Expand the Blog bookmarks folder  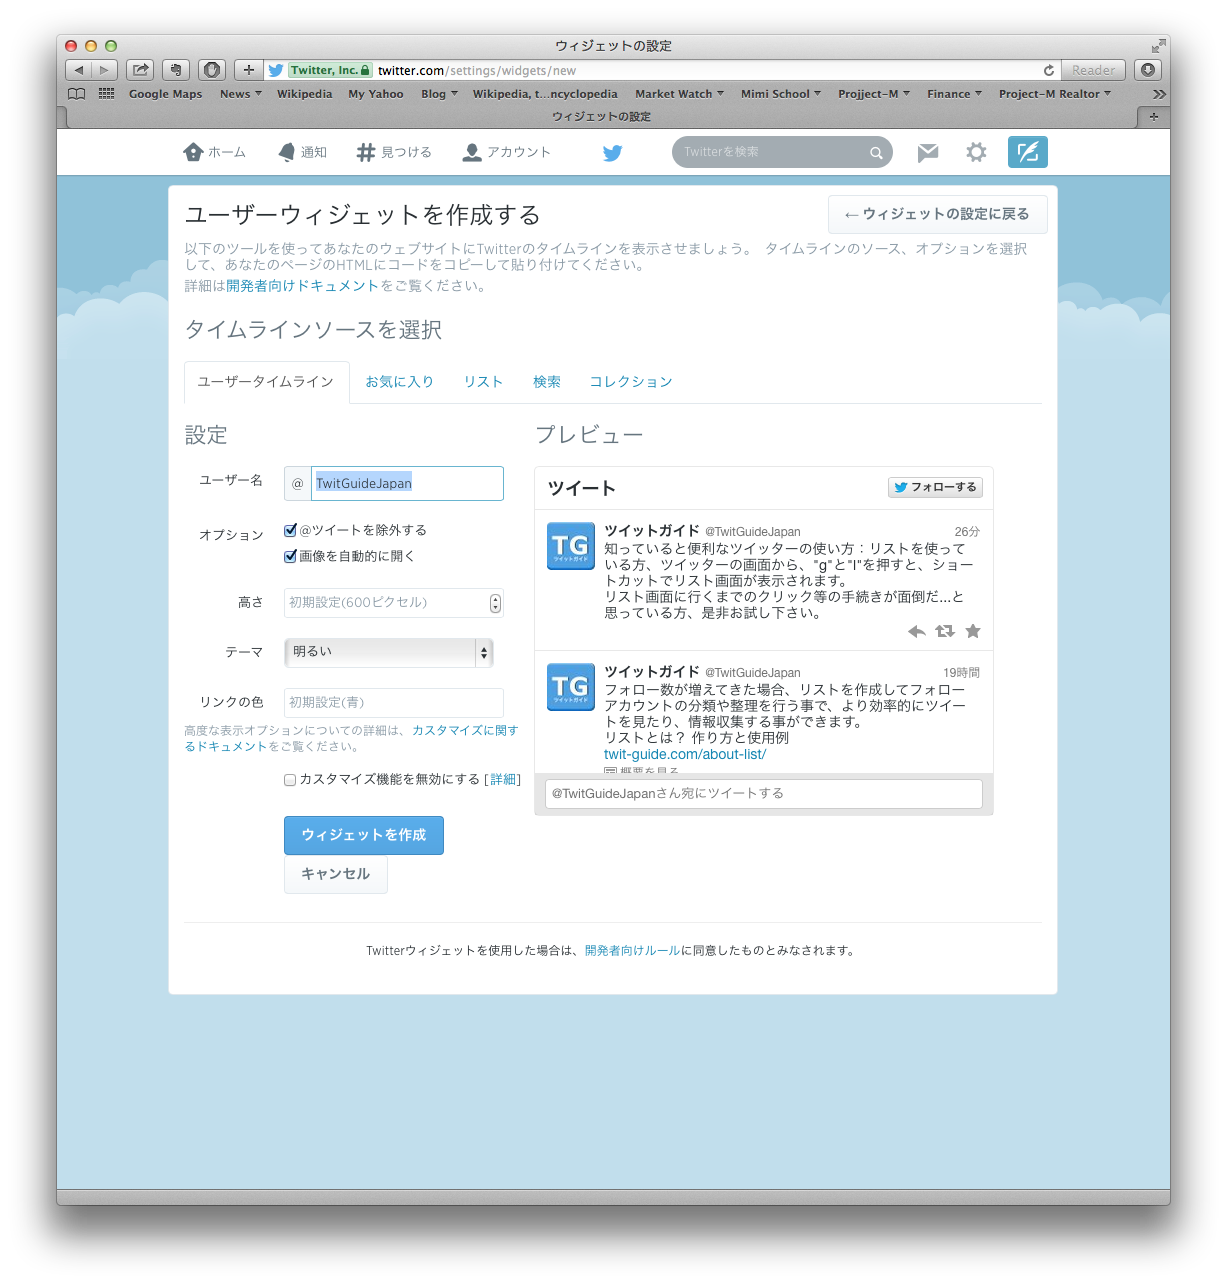pyautogui.click(x=439, y=94)
